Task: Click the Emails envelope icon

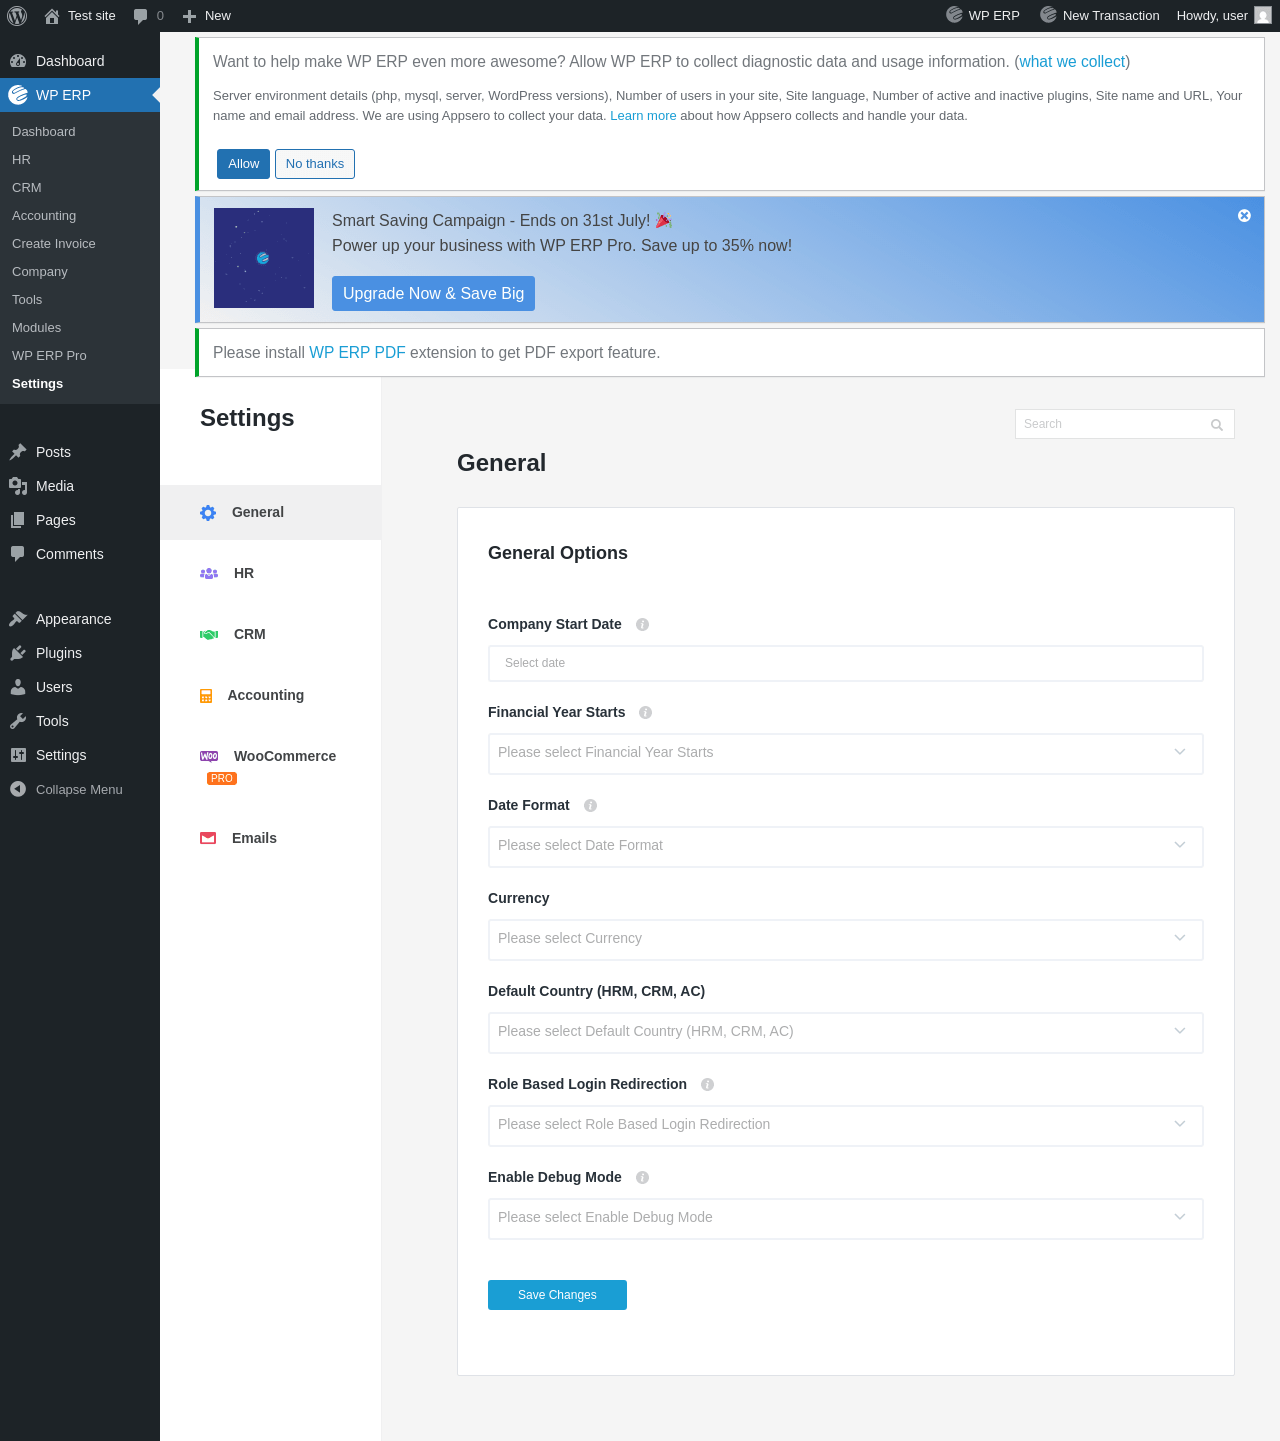Action: [208, 838]
